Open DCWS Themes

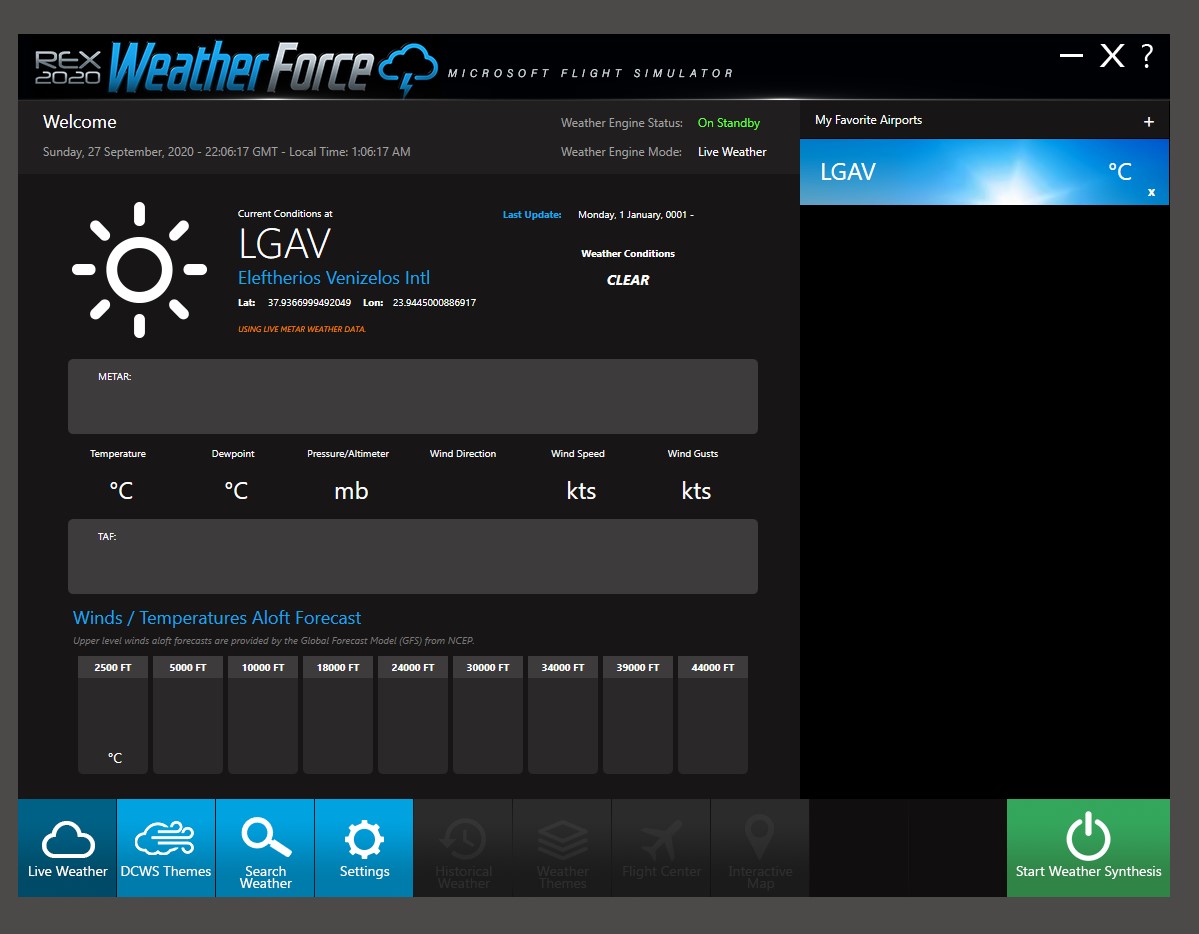[x=165, y=848]
